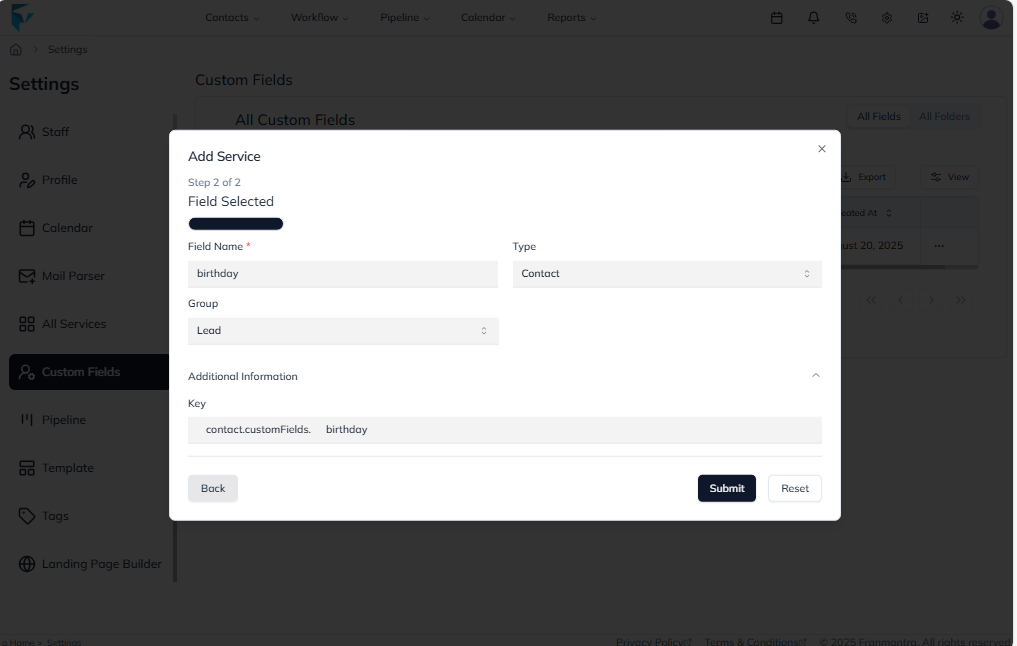The height and width of the screenshot is (646, 1017).
Task: Open the Group dropdown showing Lead
Action: tap(343, 330)
